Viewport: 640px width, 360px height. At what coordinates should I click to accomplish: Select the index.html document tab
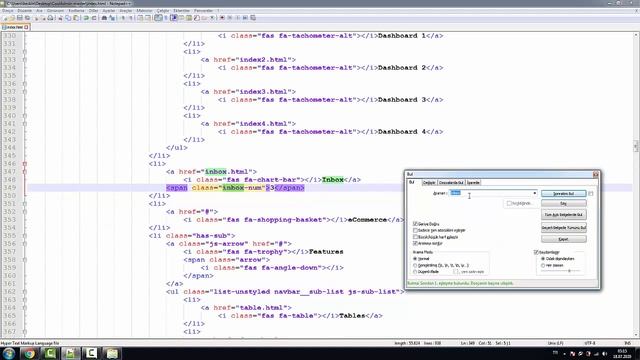coord(15,27)
